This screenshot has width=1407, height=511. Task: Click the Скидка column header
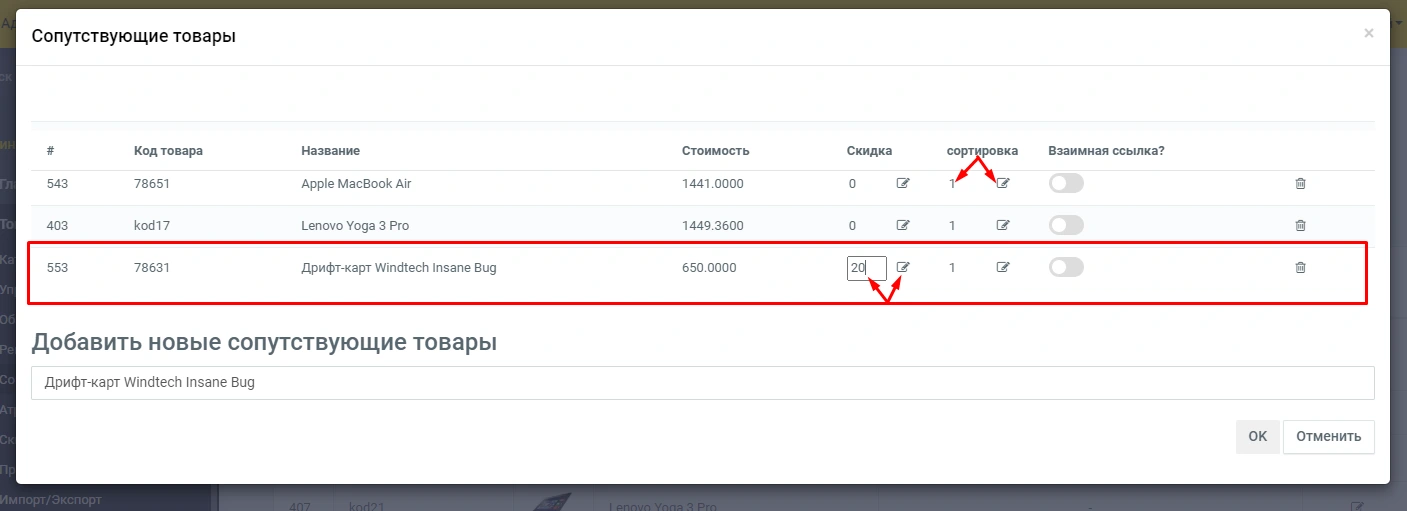869,151
